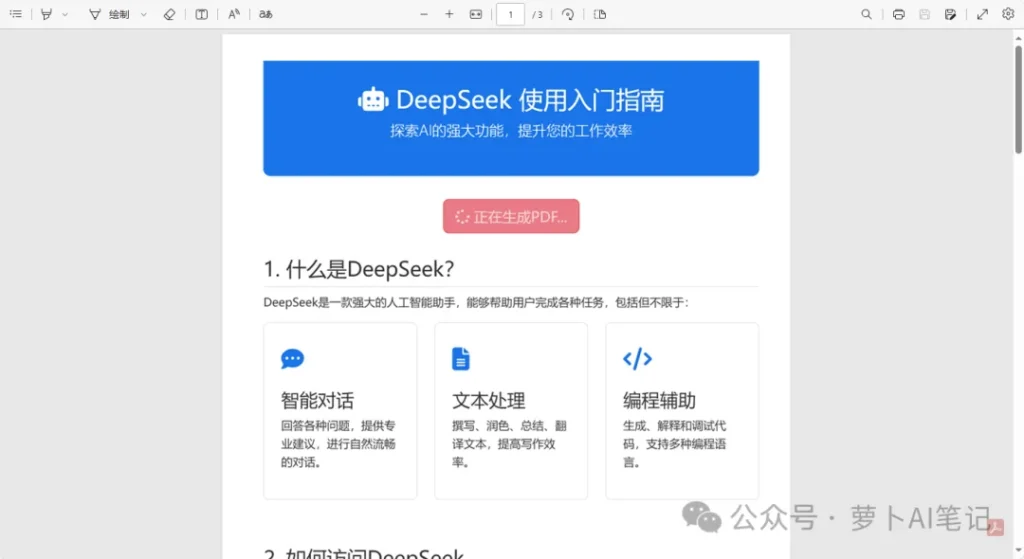1024x559 pixels.
Task: Rotate the PDF page
Action: pyautogui.click(x=568, y=14)
